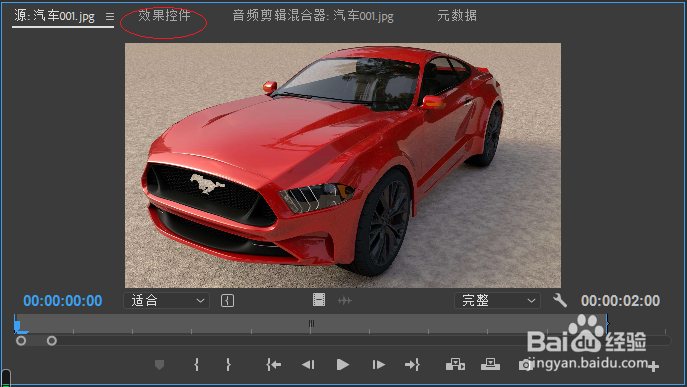Click the left zoom scroll bar handle
Image resolution: width=687 pixels, height=387 pixels.
click(x=21, y=341)
